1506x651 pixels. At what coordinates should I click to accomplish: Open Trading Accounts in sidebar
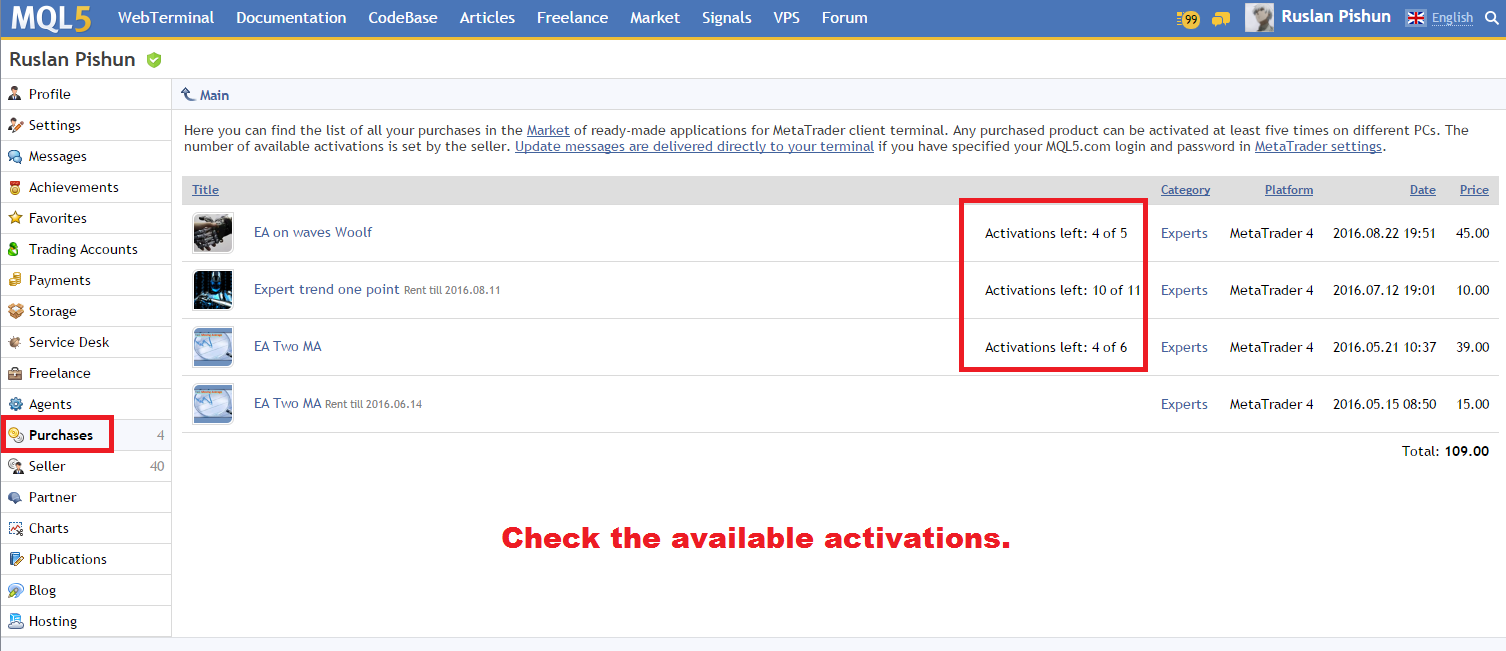pyautogui.click(x=83, y=249)
